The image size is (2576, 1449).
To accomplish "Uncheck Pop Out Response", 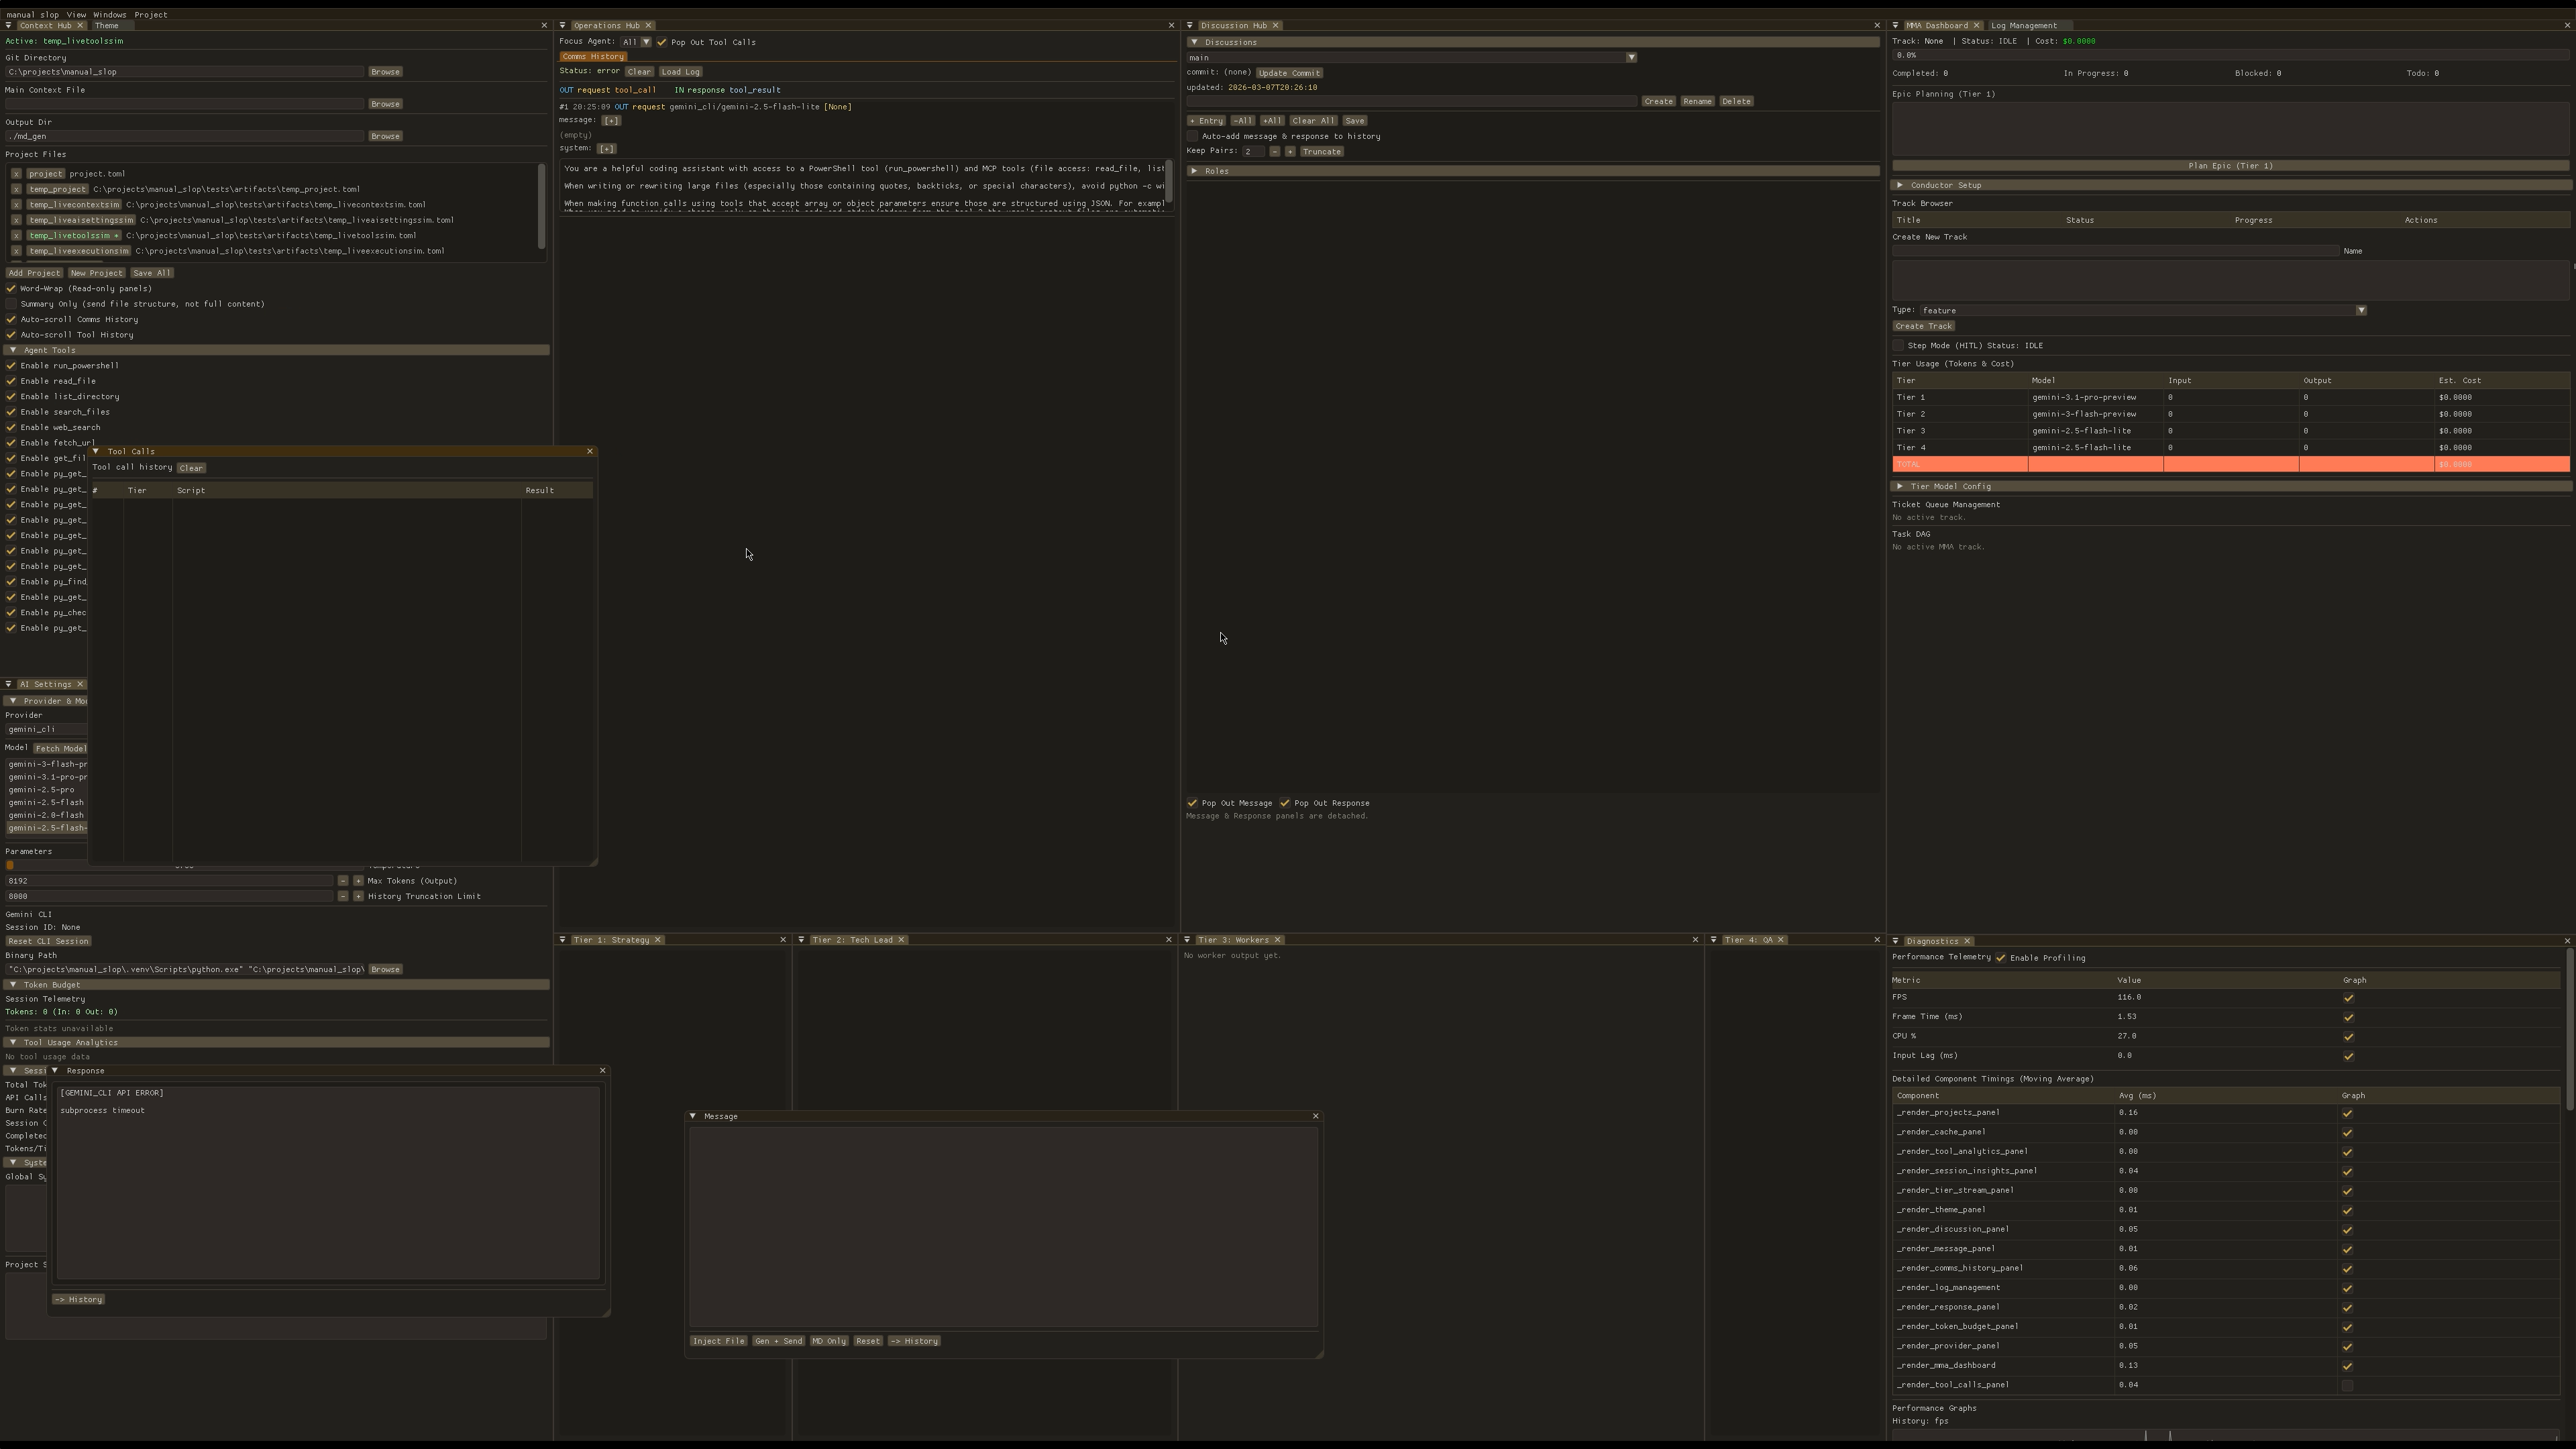I will coord(1285,803).
